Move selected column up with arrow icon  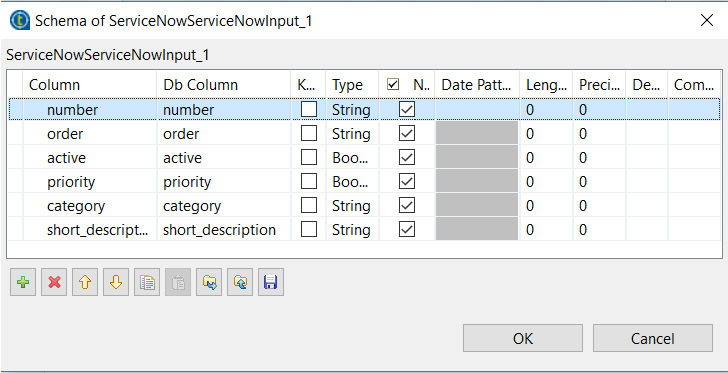[85, 282]
